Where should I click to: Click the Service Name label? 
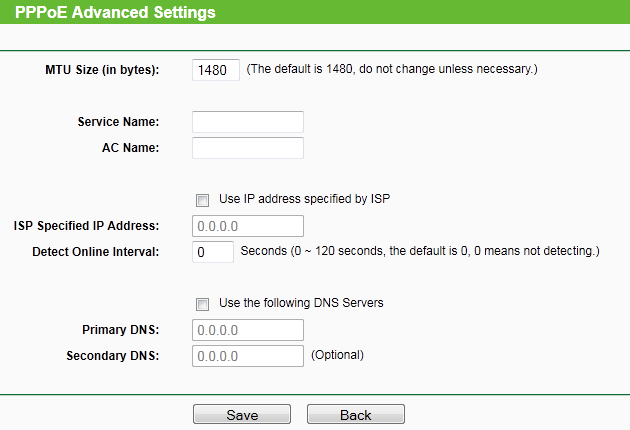point(118,122)
